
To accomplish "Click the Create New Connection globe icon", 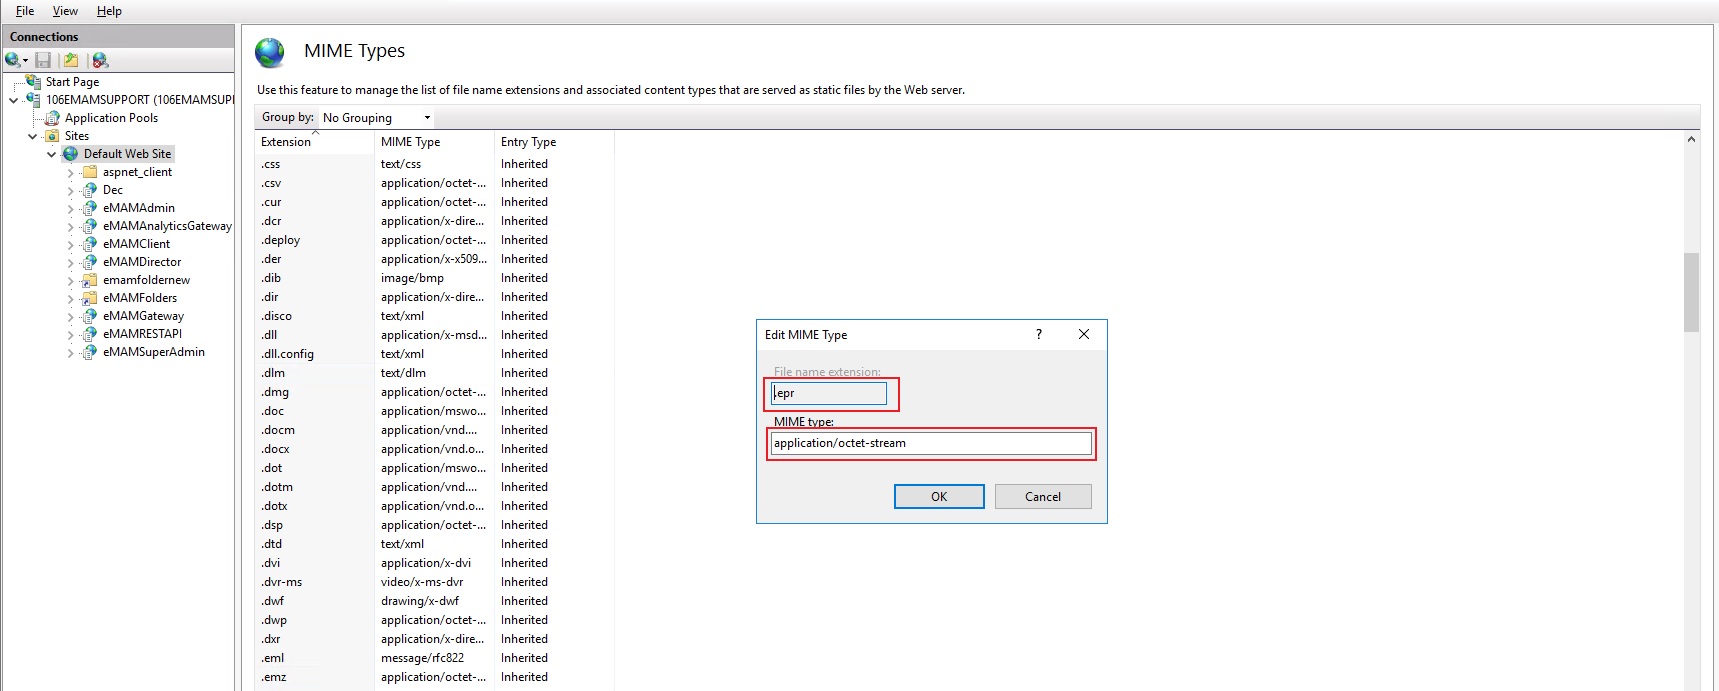I will click(x=13, y=60).
